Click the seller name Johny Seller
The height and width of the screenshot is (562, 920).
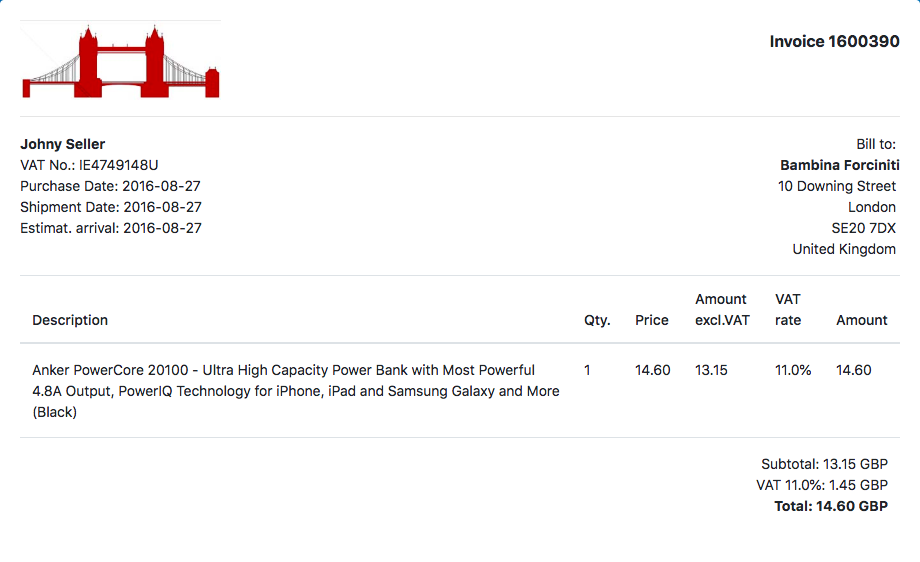[63, 144]
